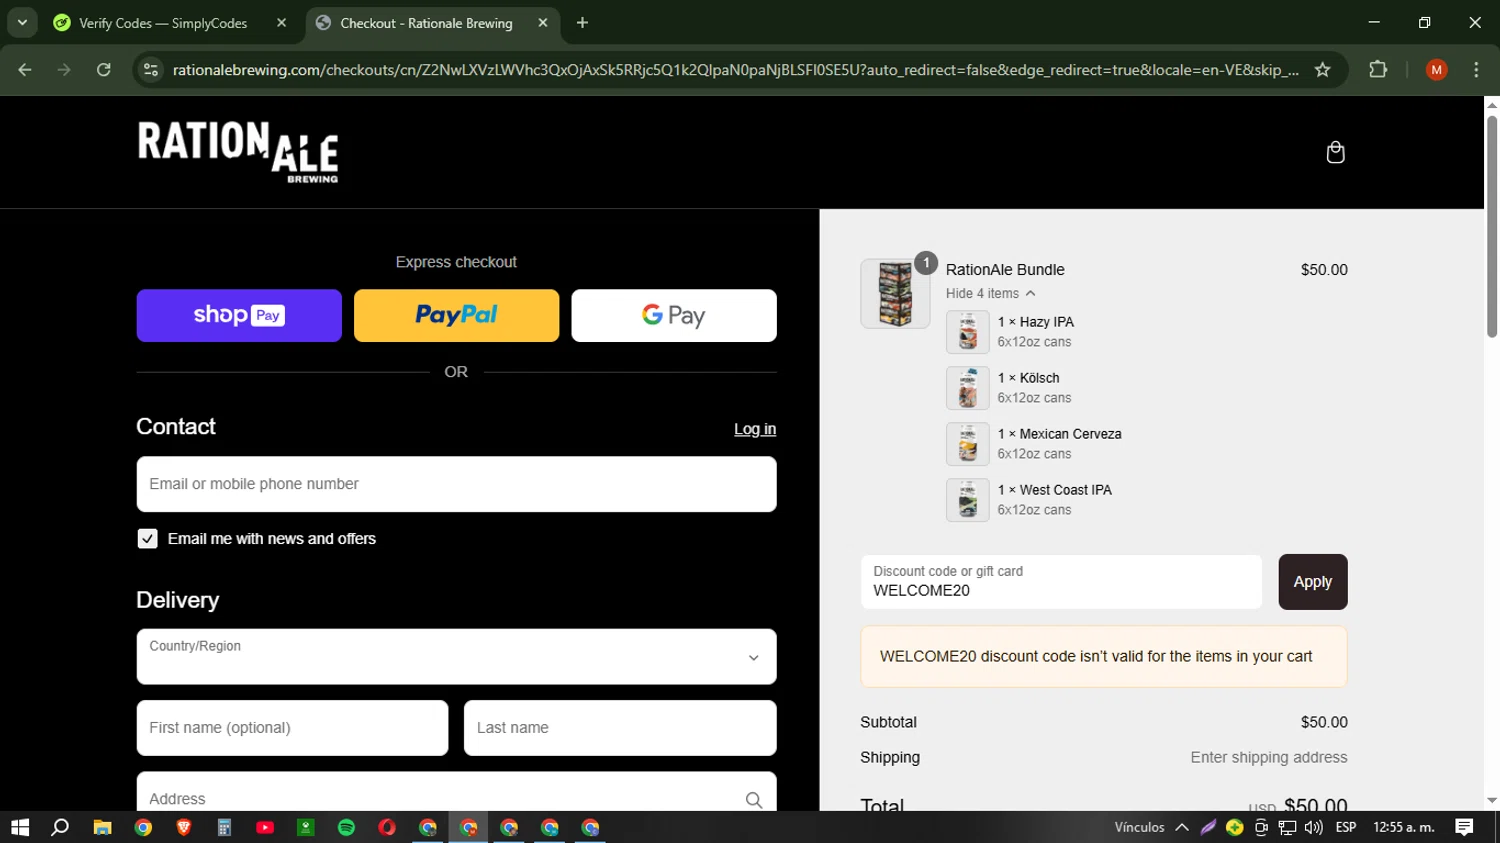Click the Mexican Cerveza thumbnail

click(x=968, y=444)
